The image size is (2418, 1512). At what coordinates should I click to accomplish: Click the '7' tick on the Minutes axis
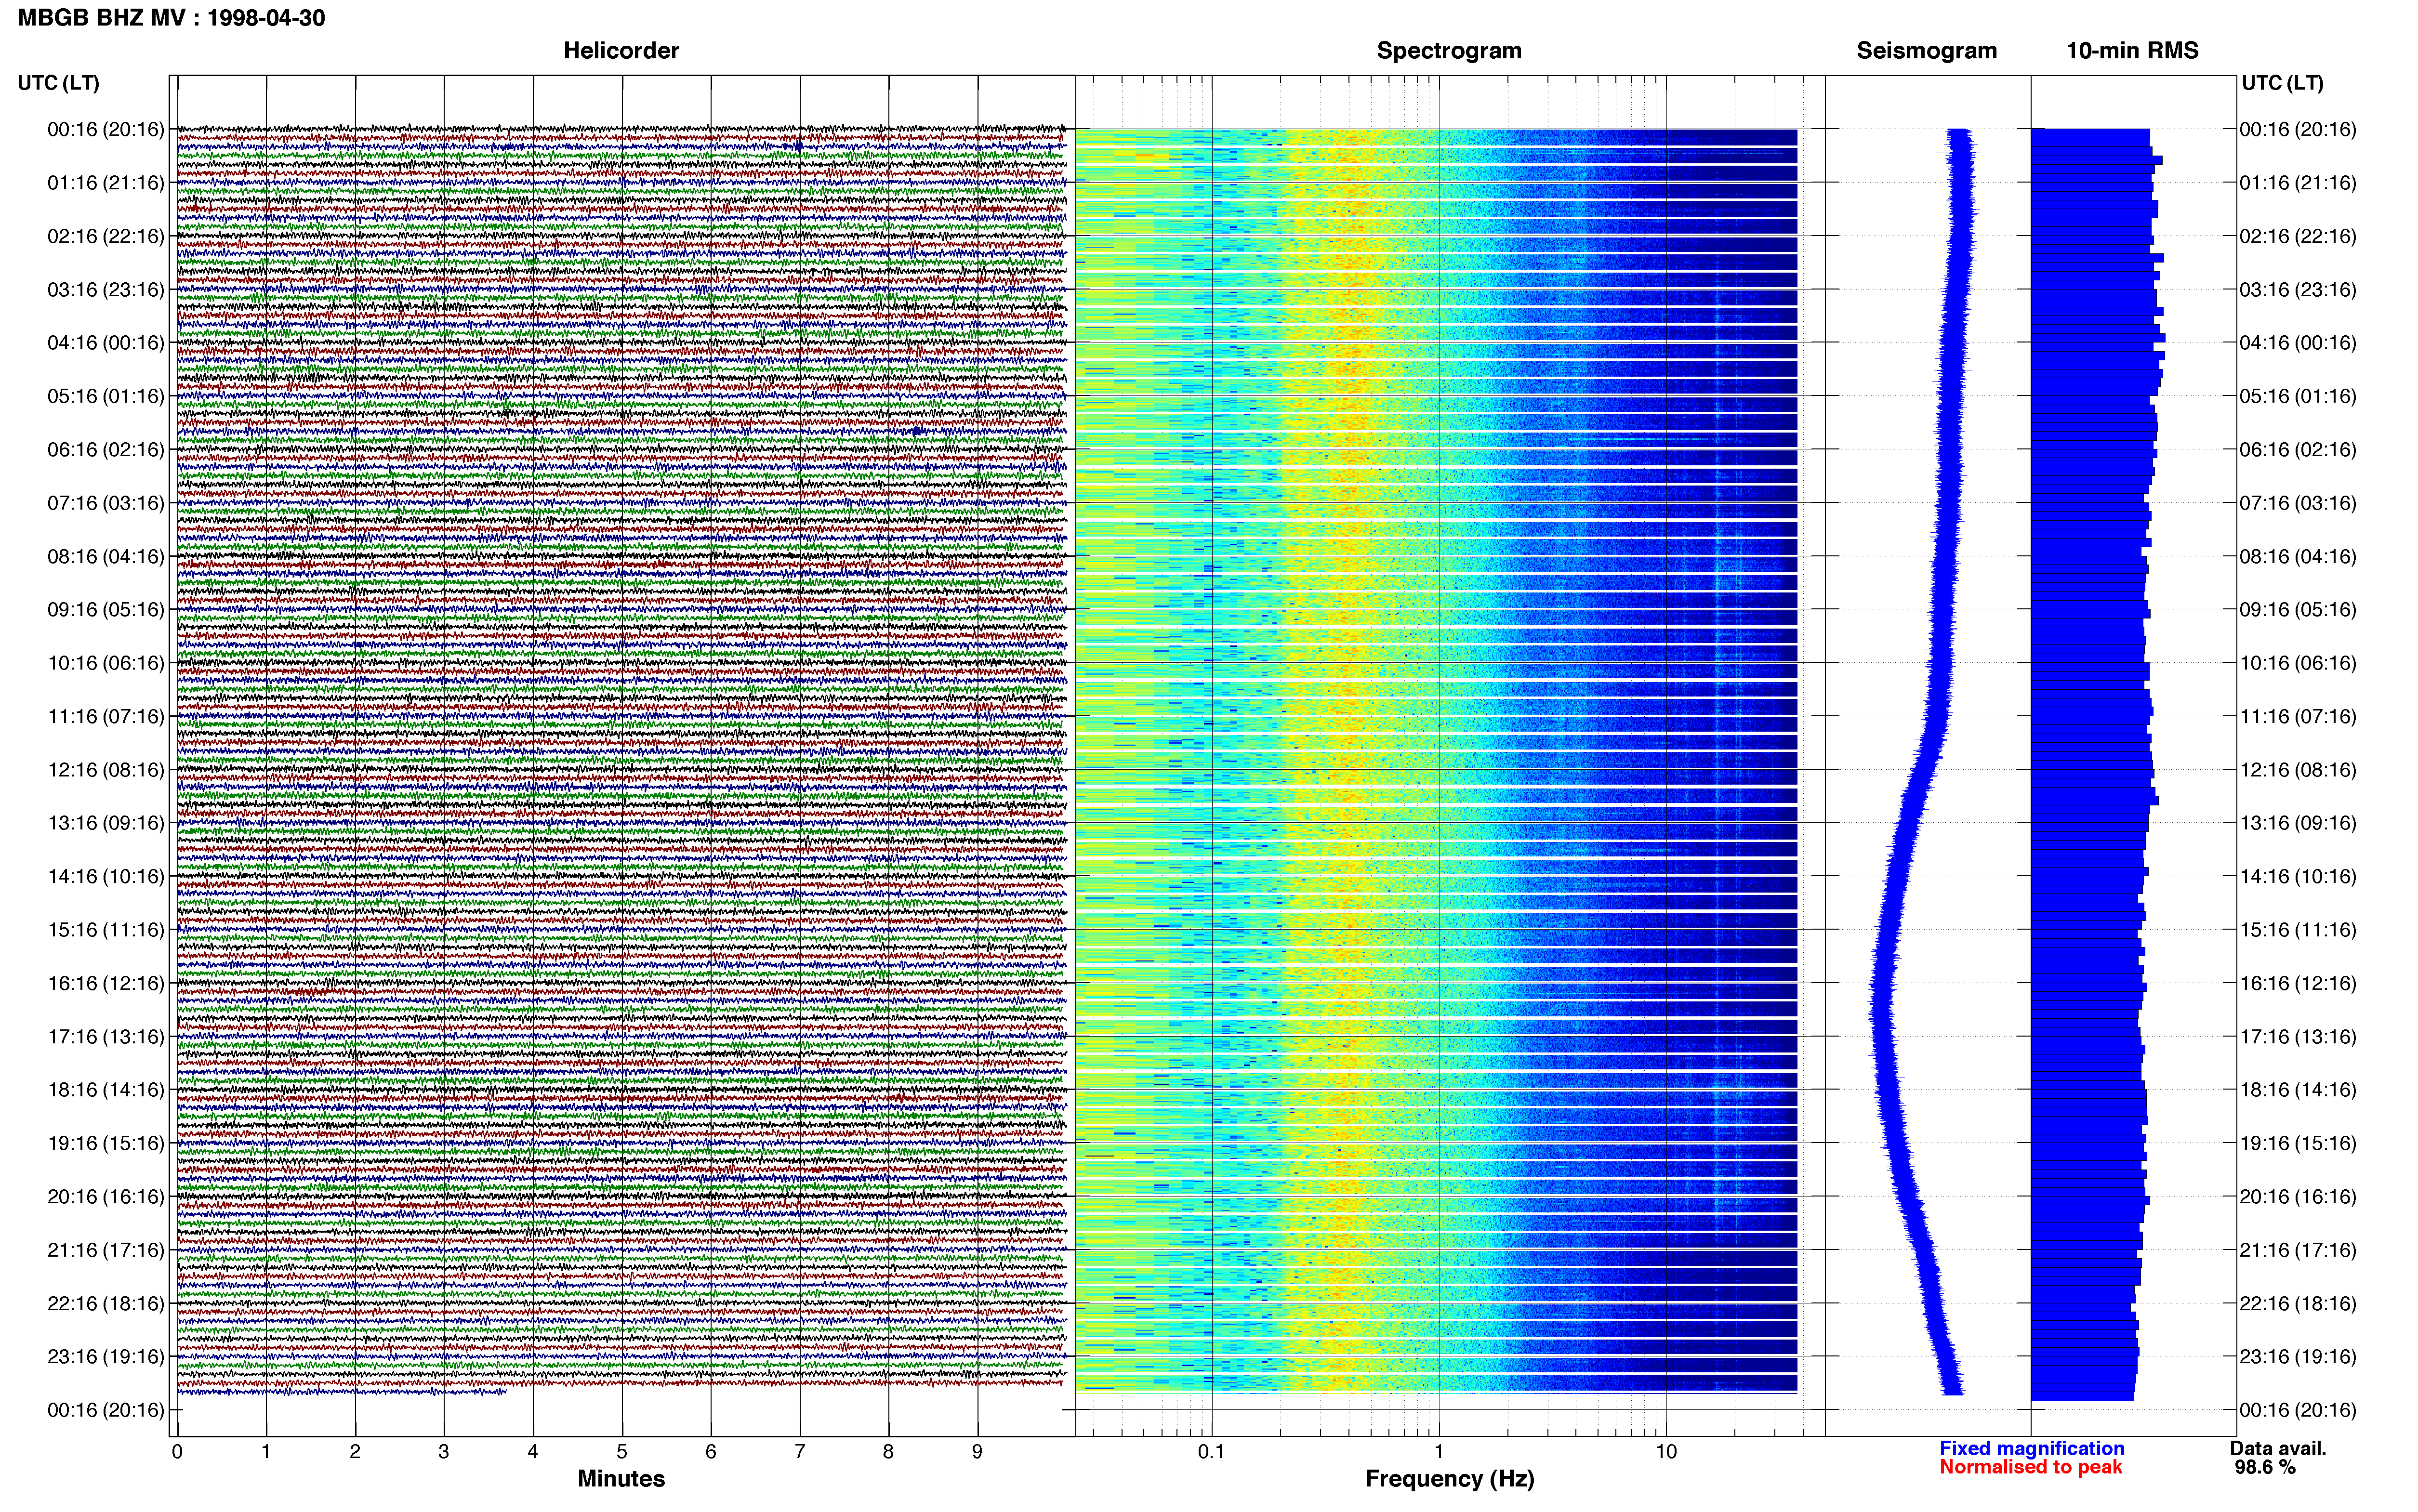800,1452
